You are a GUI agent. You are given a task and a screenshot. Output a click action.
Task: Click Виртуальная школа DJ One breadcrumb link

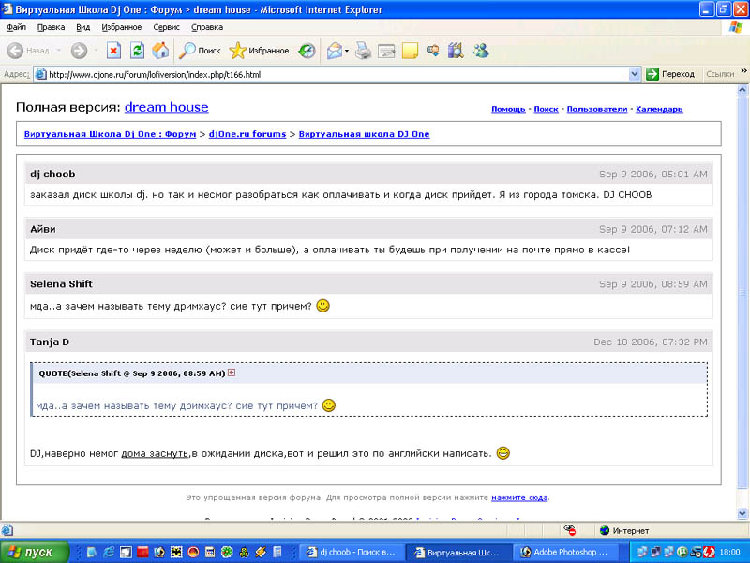364,134
